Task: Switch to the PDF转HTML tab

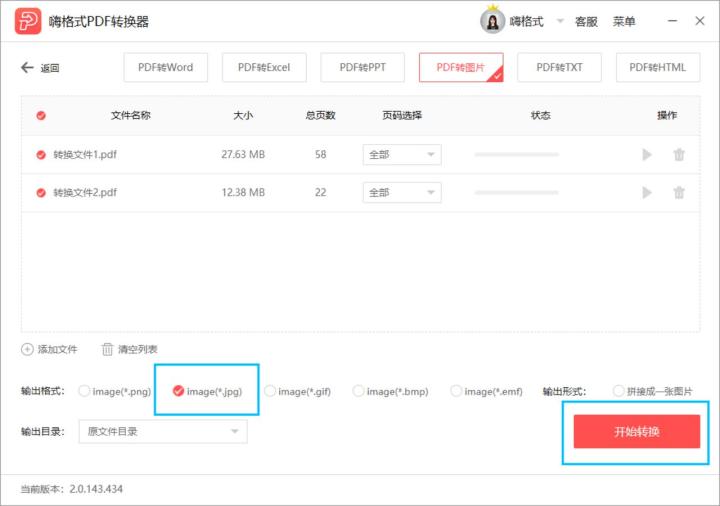Action: tap(658, 67)
